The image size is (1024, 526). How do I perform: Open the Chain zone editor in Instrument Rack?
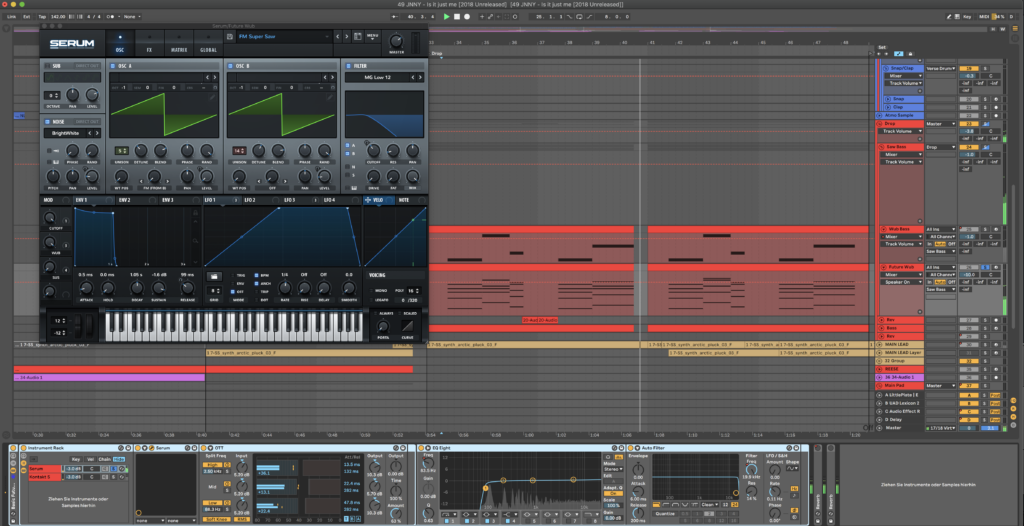(x=104, y=459)
